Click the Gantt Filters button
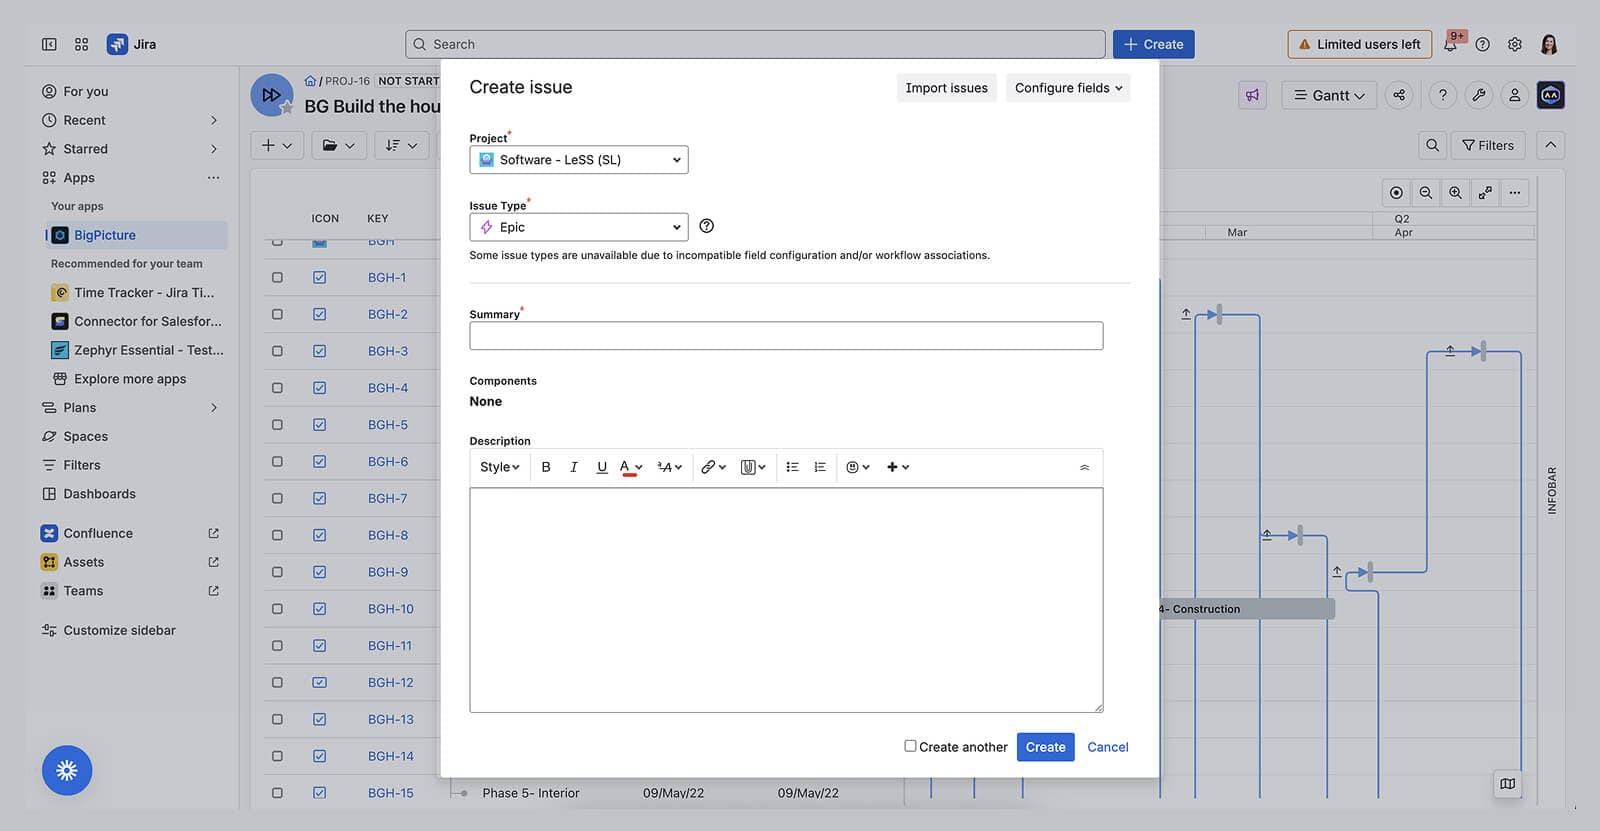This screenshot has height=831, width=1600. click(x=1489, y=145)
